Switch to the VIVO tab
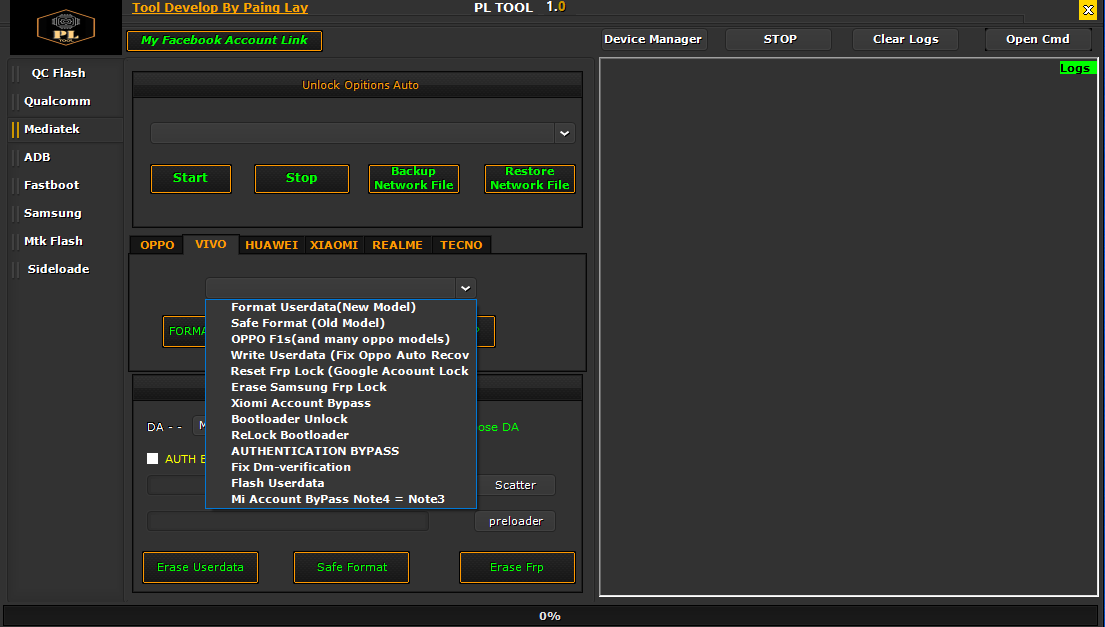This screenshot has width=1105, height=627. [211, 244]
